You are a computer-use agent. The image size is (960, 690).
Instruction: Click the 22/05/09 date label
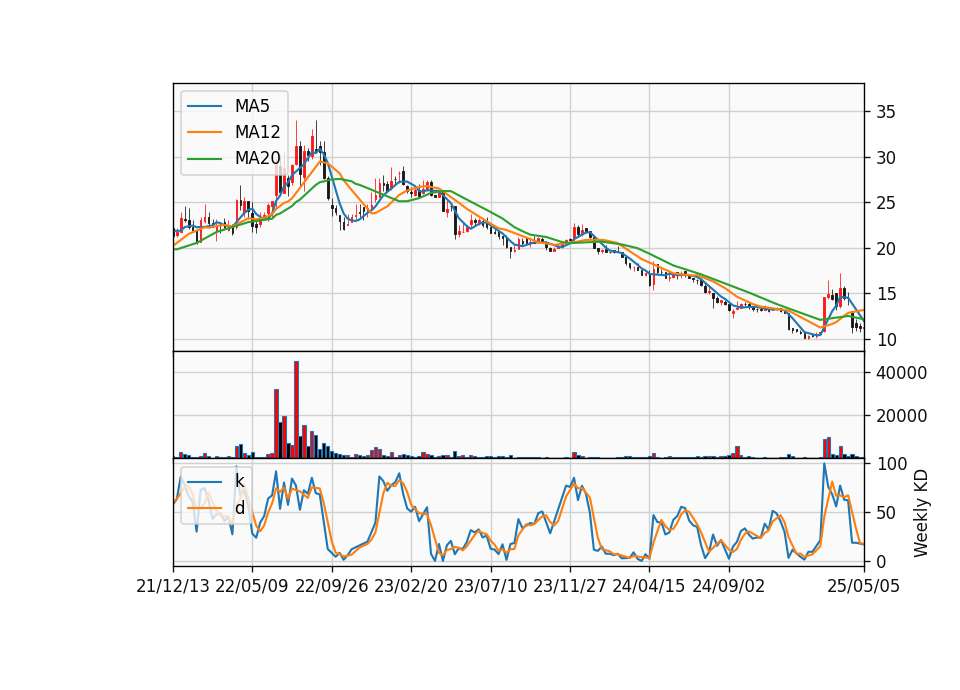252,586
